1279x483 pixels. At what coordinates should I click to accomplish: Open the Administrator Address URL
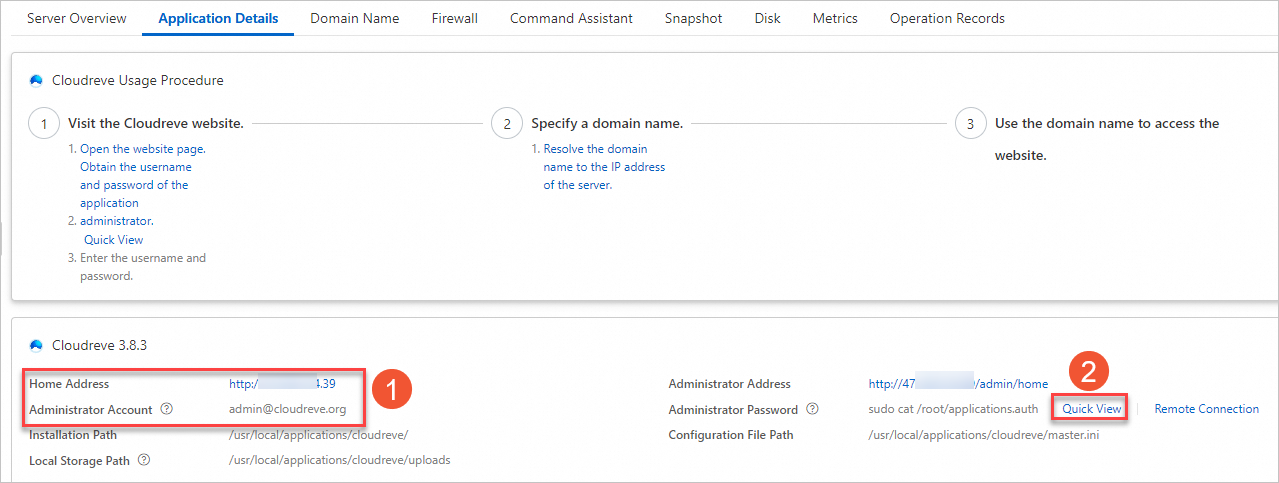coord(957,384)
